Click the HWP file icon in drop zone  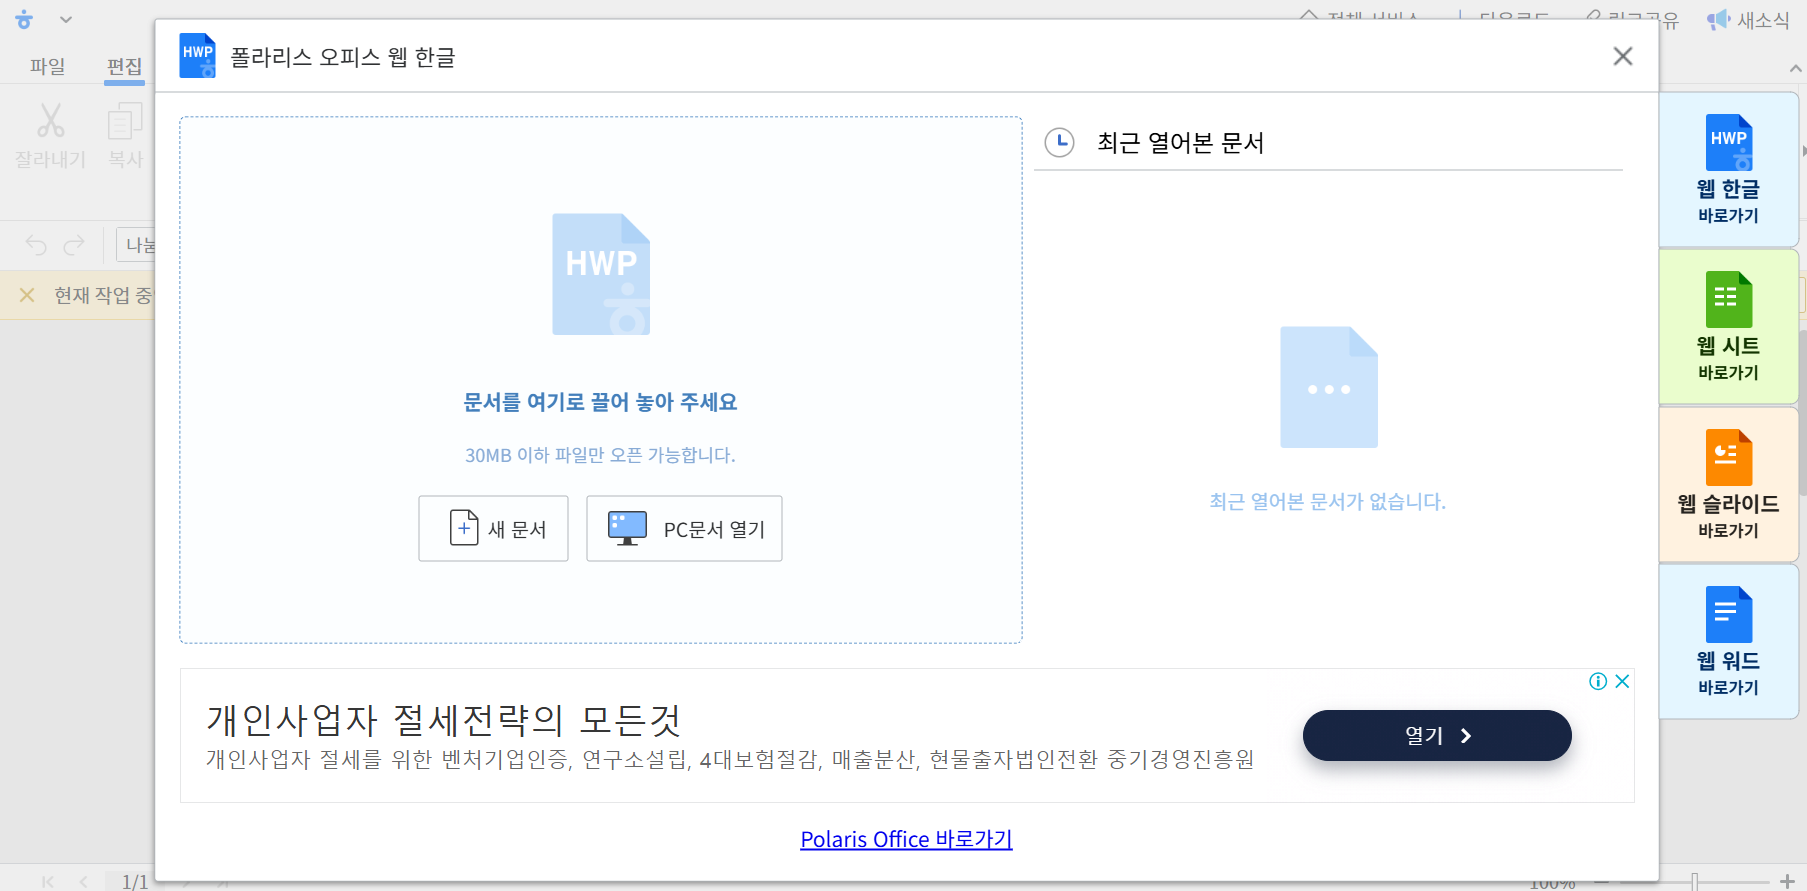(601, 274)
